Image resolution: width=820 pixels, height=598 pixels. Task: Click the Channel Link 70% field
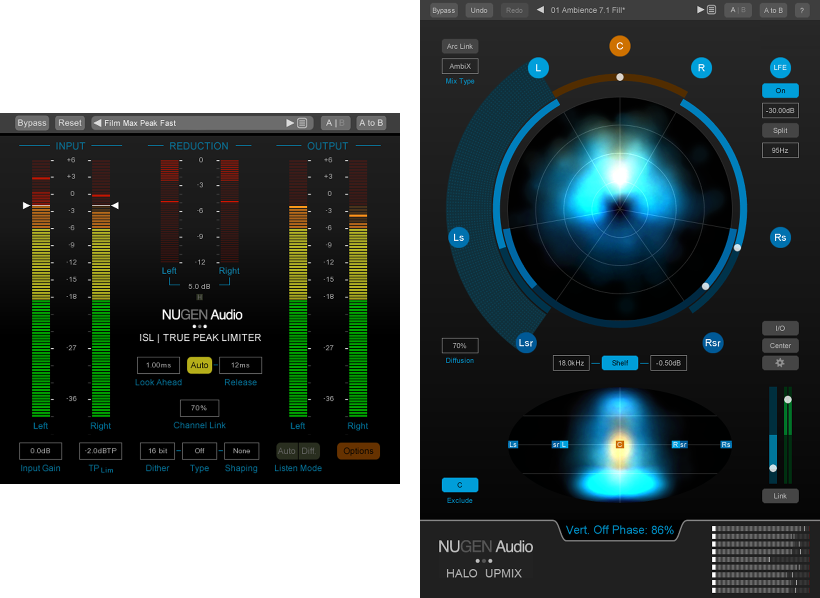pos(199,408)
